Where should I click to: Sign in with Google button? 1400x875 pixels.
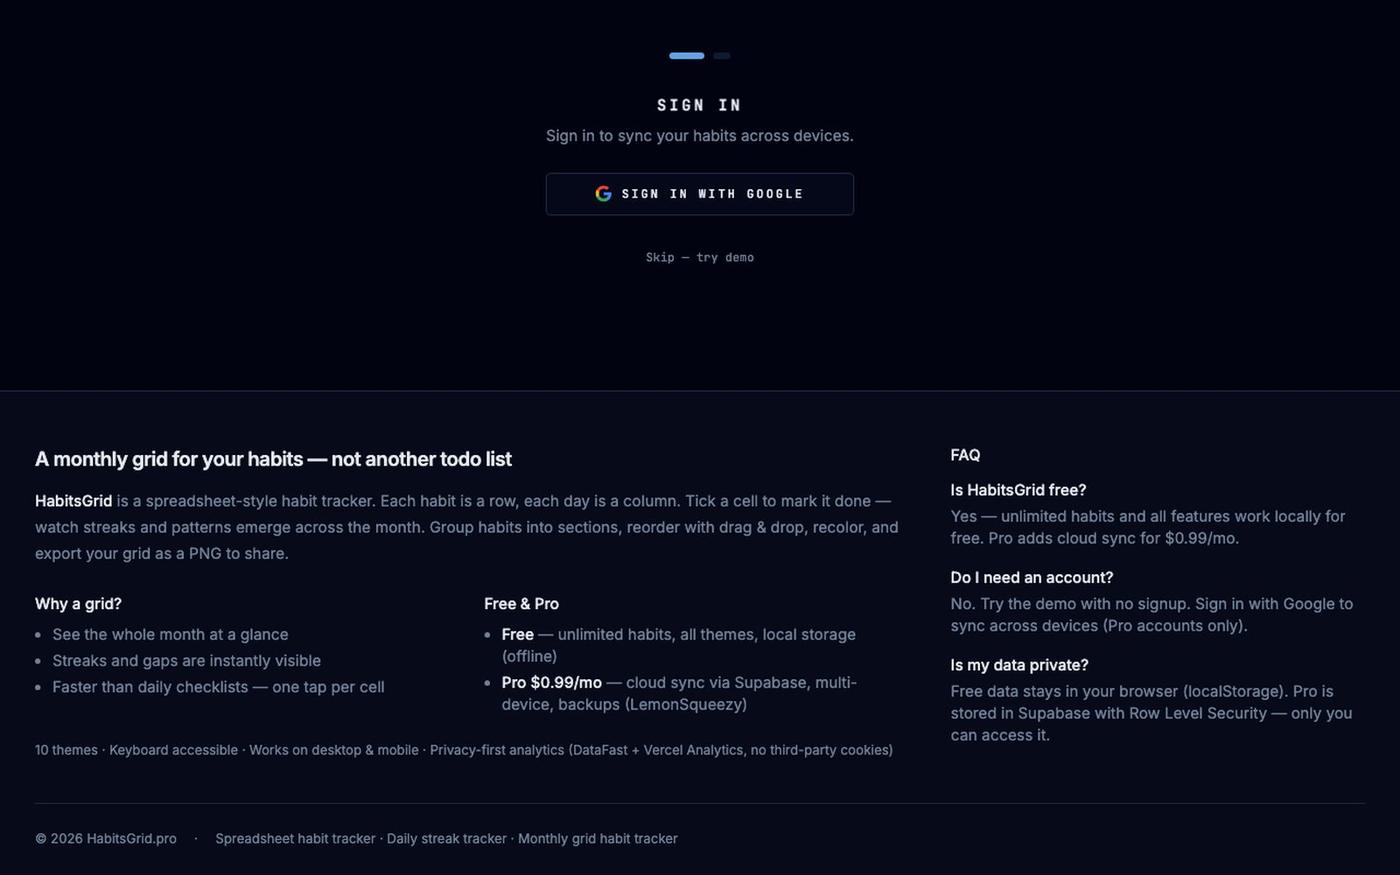[700, 194]
